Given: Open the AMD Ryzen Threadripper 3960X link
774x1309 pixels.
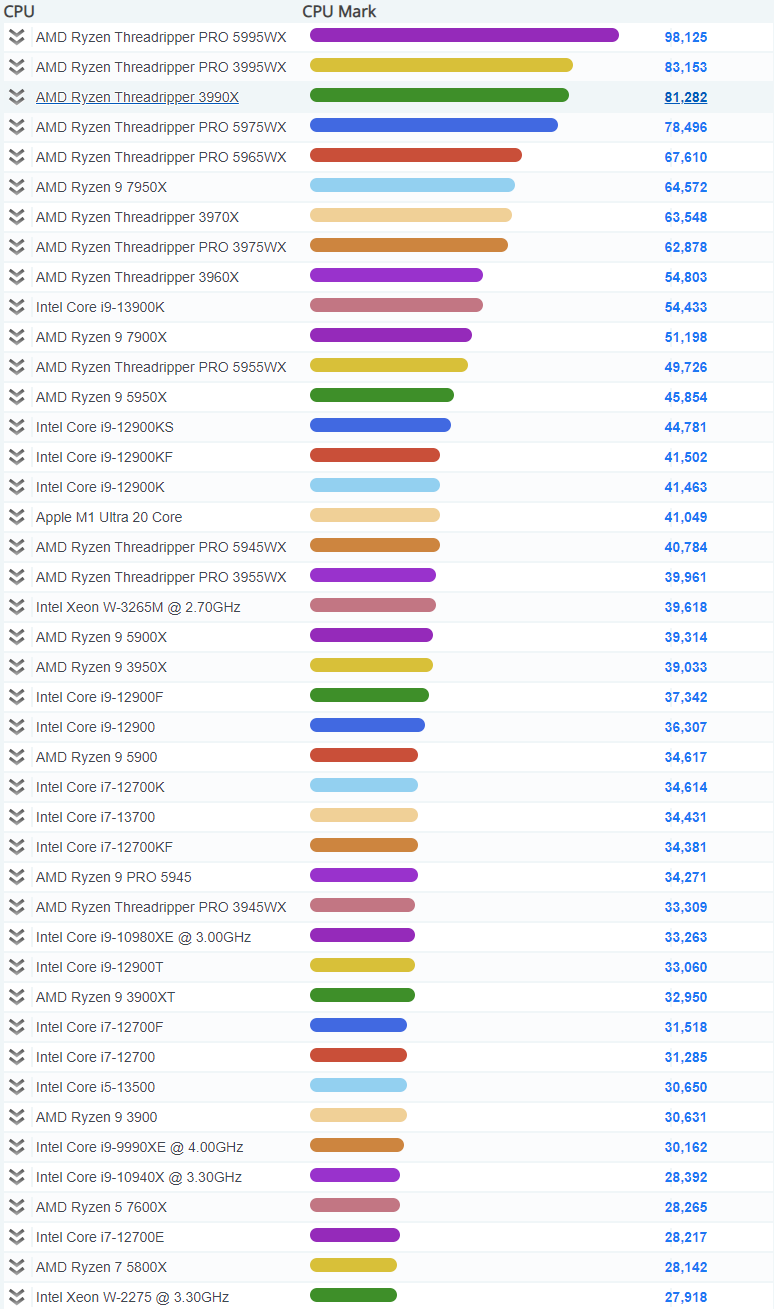Looking at the screenshot, I should tap(137, 277).
